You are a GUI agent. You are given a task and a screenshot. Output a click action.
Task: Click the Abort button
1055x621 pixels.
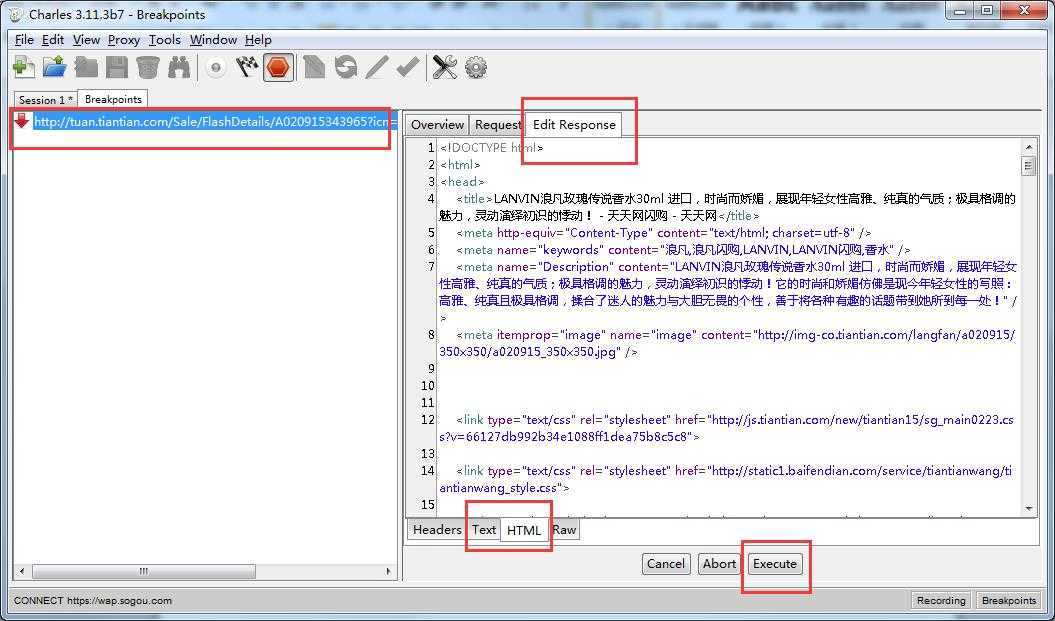coord(719,564)
